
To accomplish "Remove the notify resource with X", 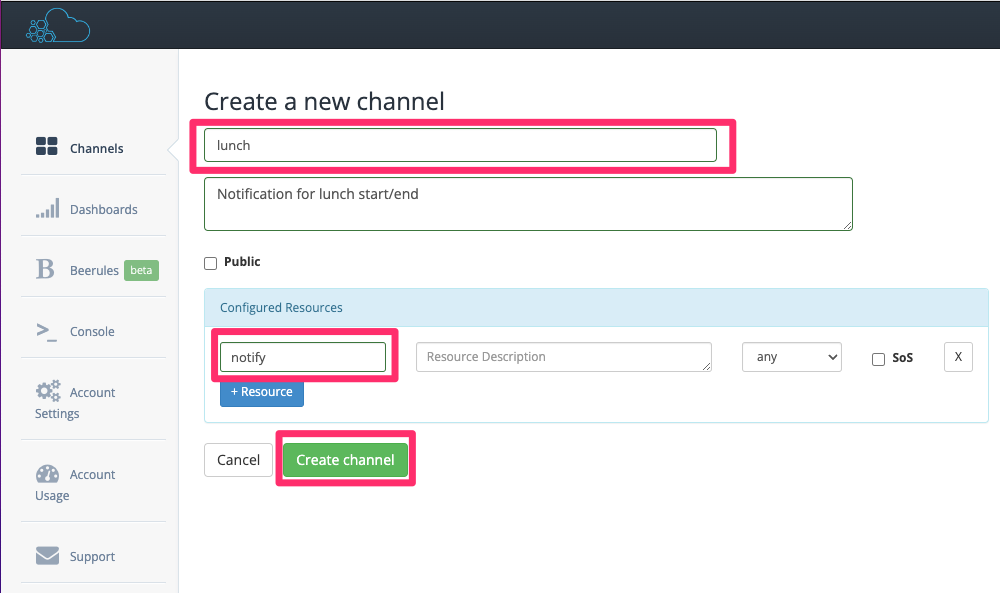I will [x=958, y=357].
